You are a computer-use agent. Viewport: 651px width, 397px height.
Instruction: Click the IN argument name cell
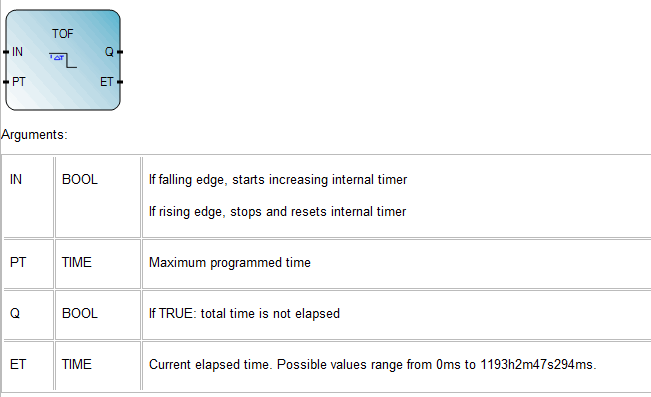pyautogui.click(x=29, y=197)
